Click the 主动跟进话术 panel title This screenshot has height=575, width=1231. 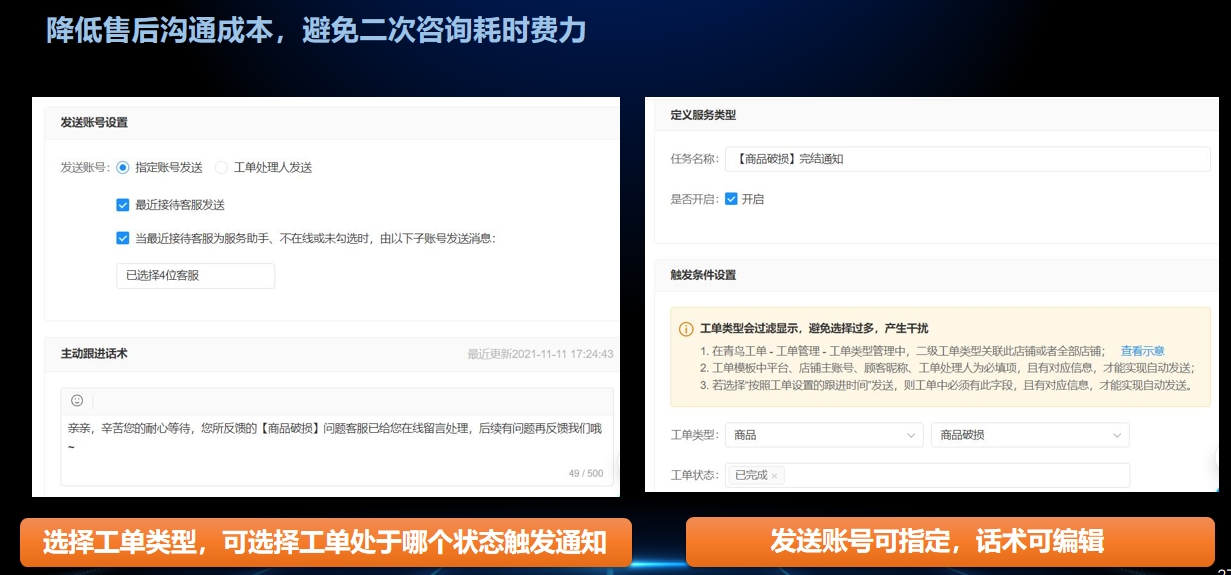click(94, 354)
